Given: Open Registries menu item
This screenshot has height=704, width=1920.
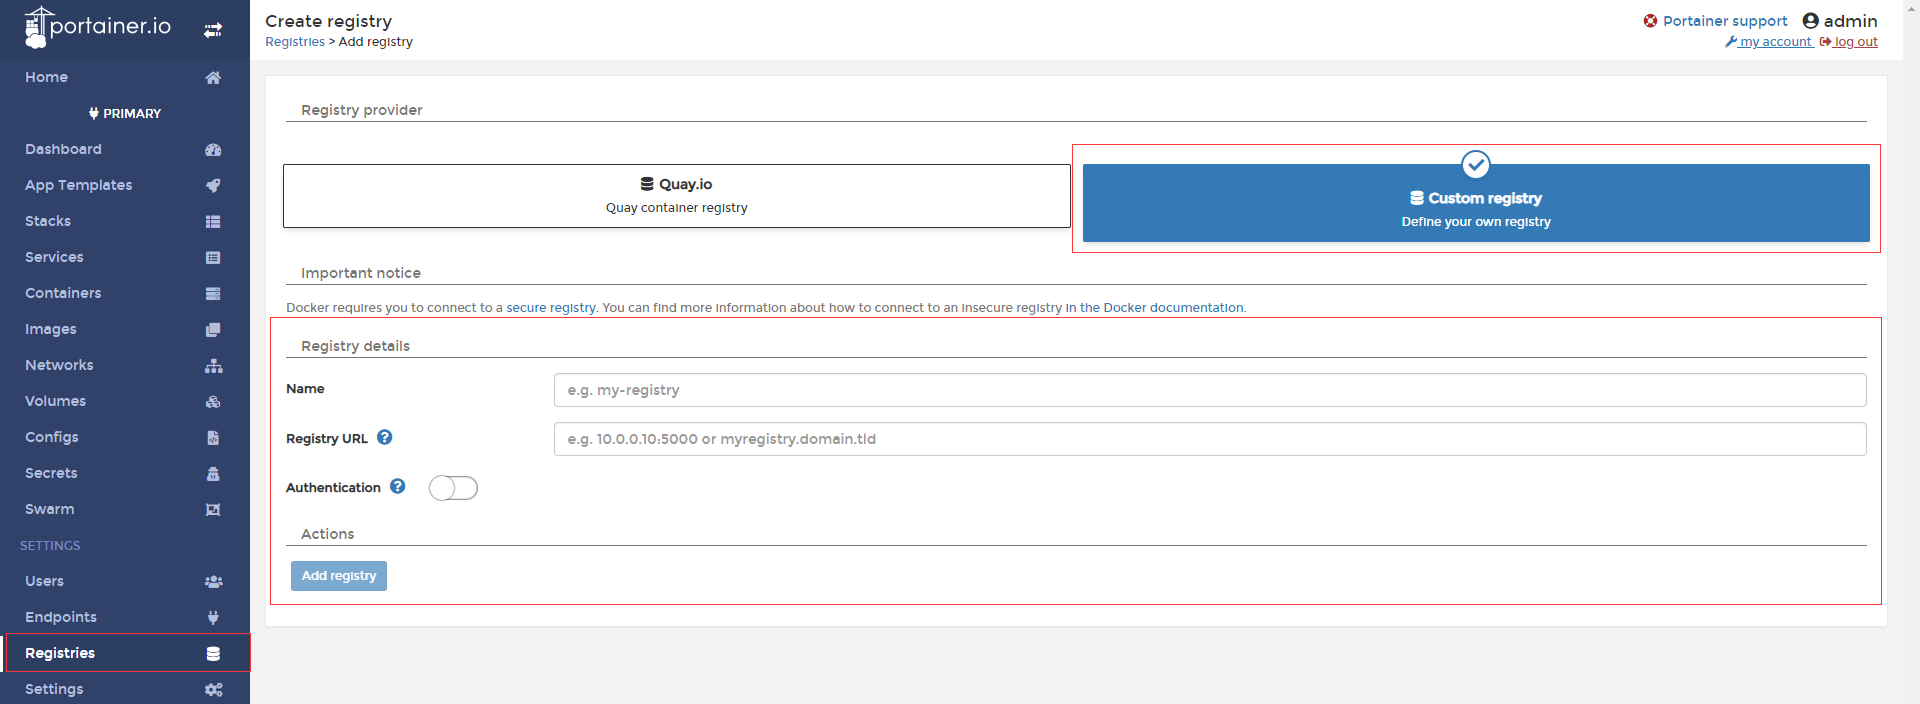Looking at the screenshot, I should (125, 653).
